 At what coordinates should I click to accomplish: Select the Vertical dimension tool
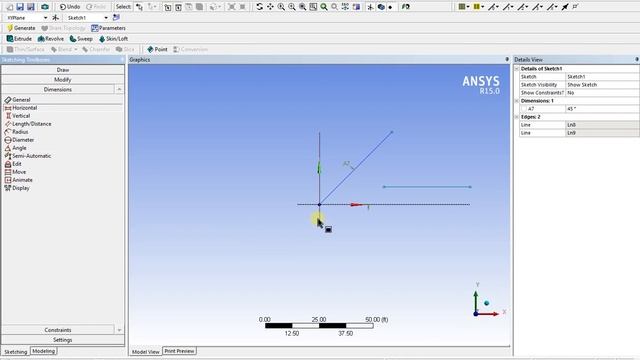18,116
